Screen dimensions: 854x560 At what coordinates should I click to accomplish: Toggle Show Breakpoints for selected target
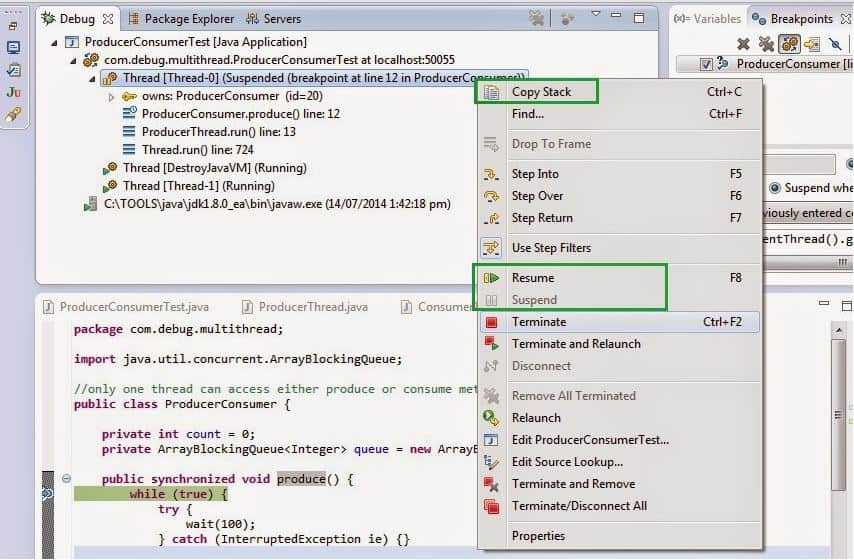click(x=790, y=44)
